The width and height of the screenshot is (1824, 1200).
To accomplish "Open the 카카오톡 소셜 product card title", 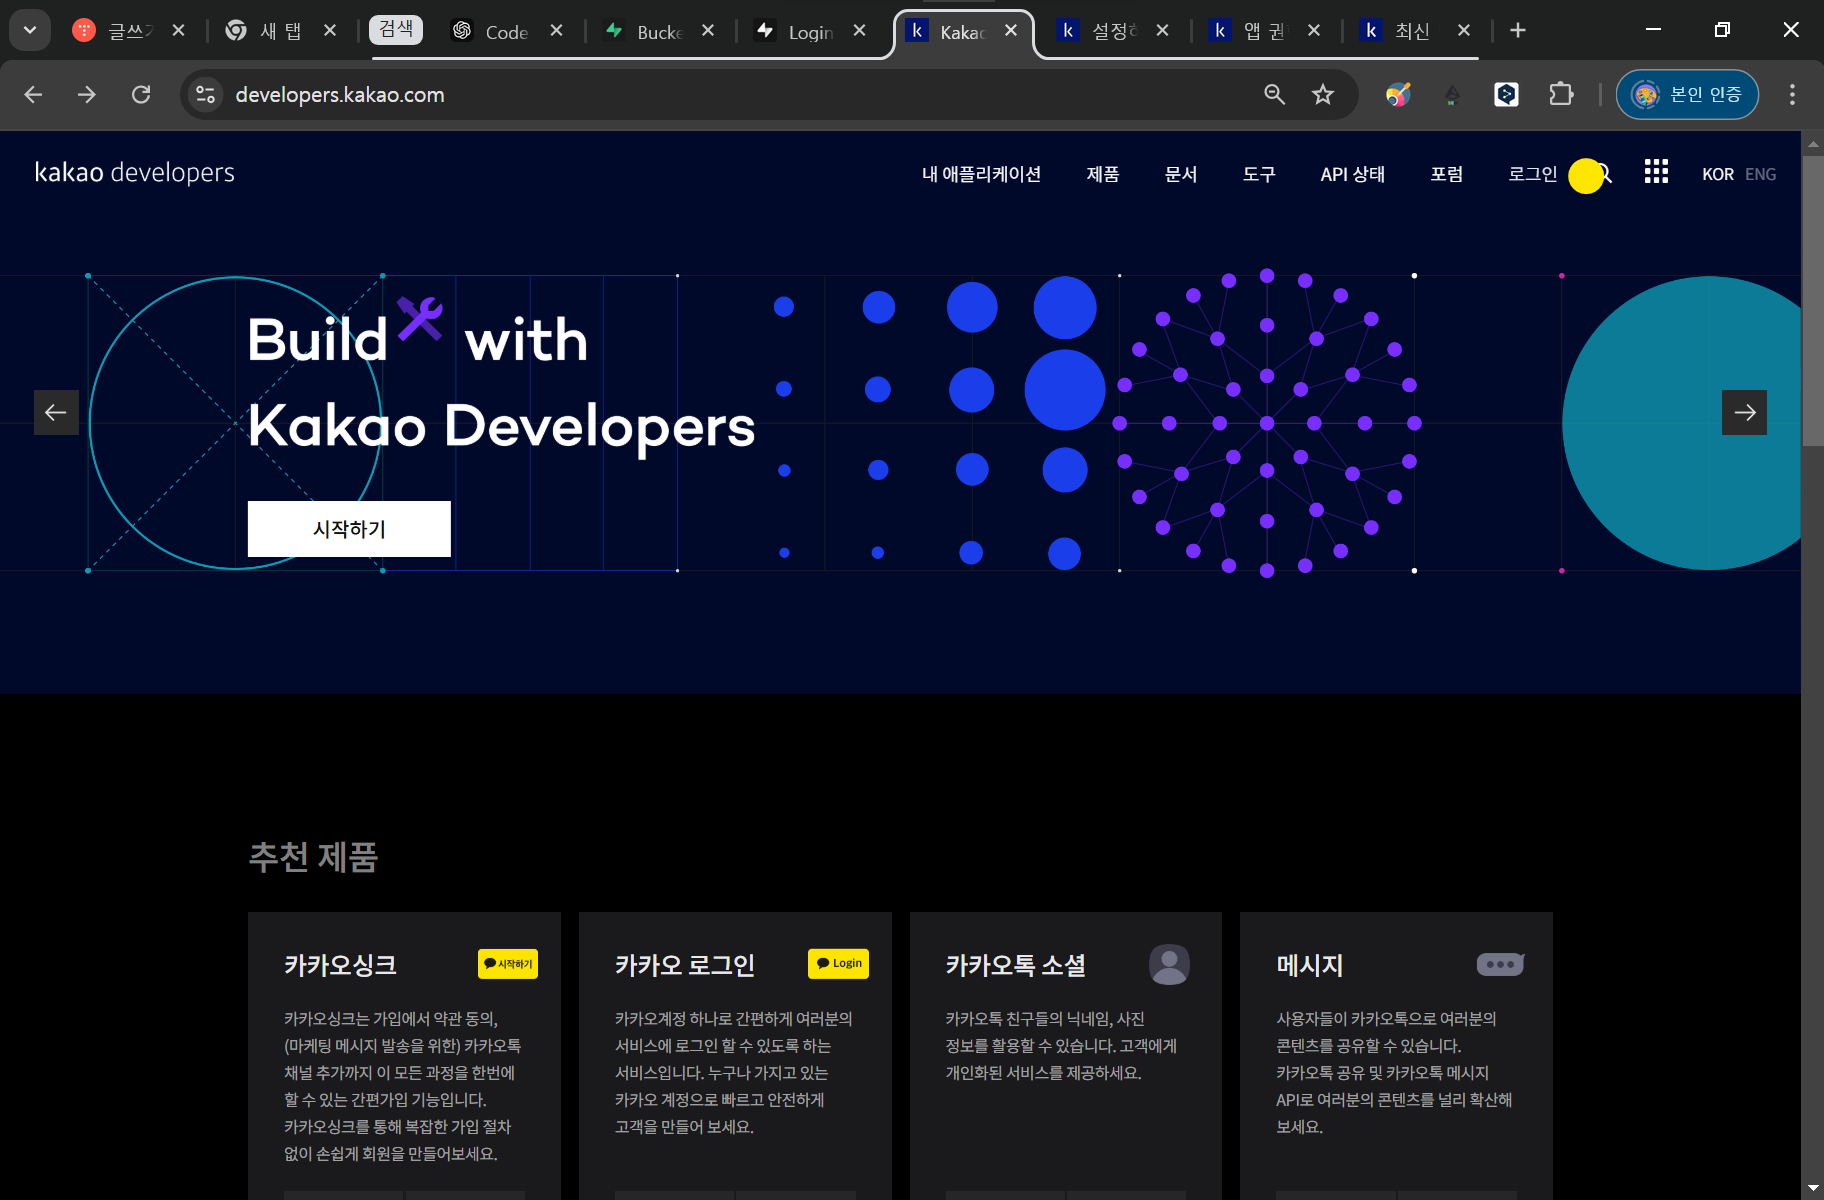I will 1016,965.
